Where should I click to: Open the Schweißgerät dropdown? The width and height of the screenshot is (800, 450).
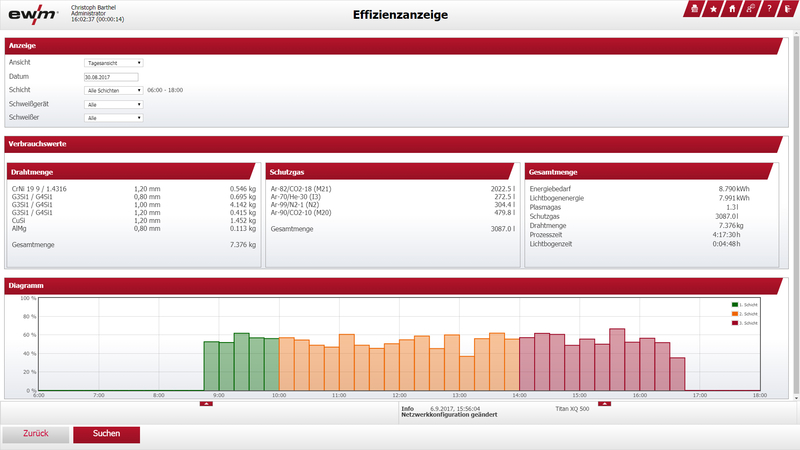pyautogui.click(x=114, y=104)
